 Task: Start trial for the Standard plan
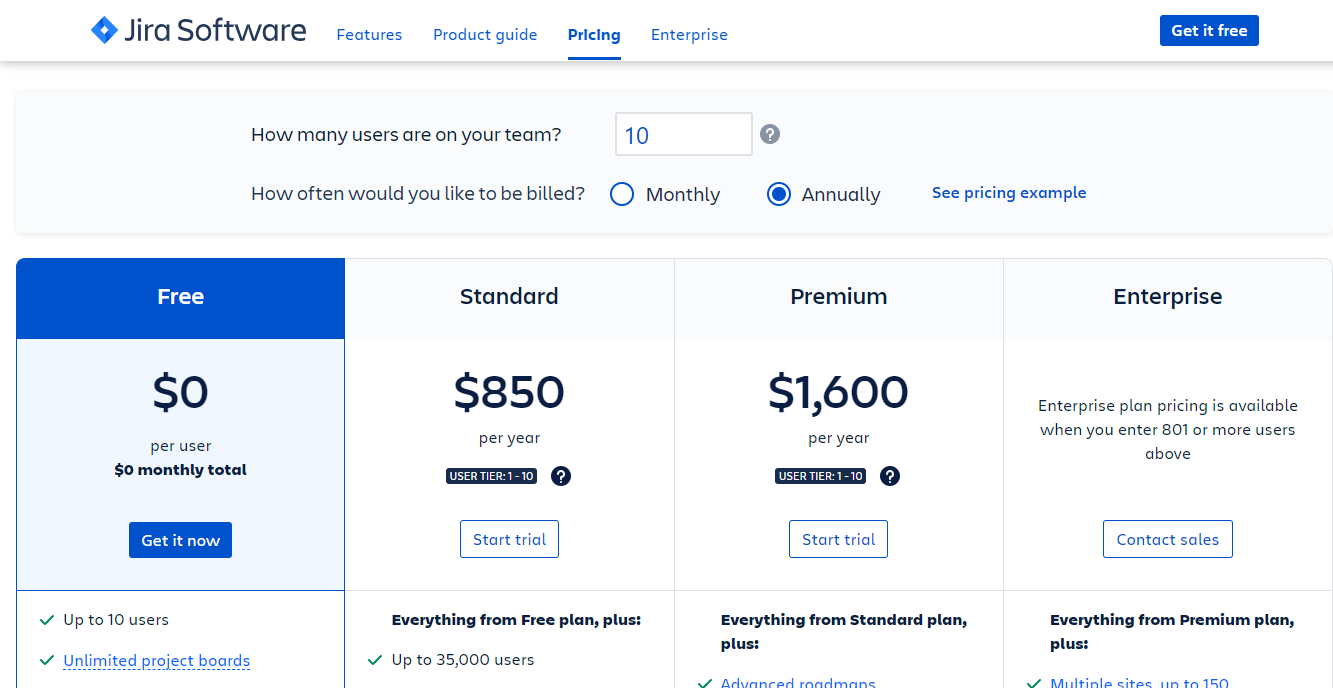click(509, 539)
